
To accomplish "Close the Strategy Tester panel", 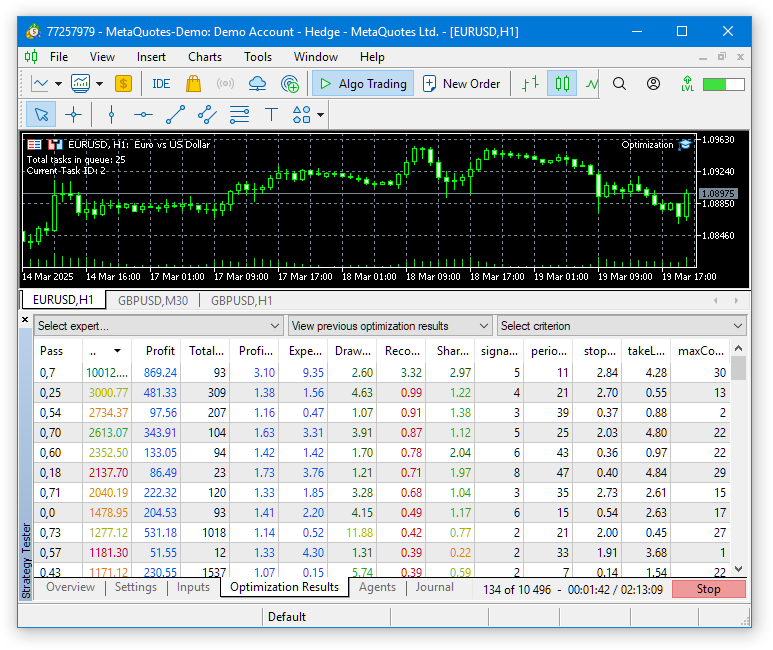I will coord(25,320).
